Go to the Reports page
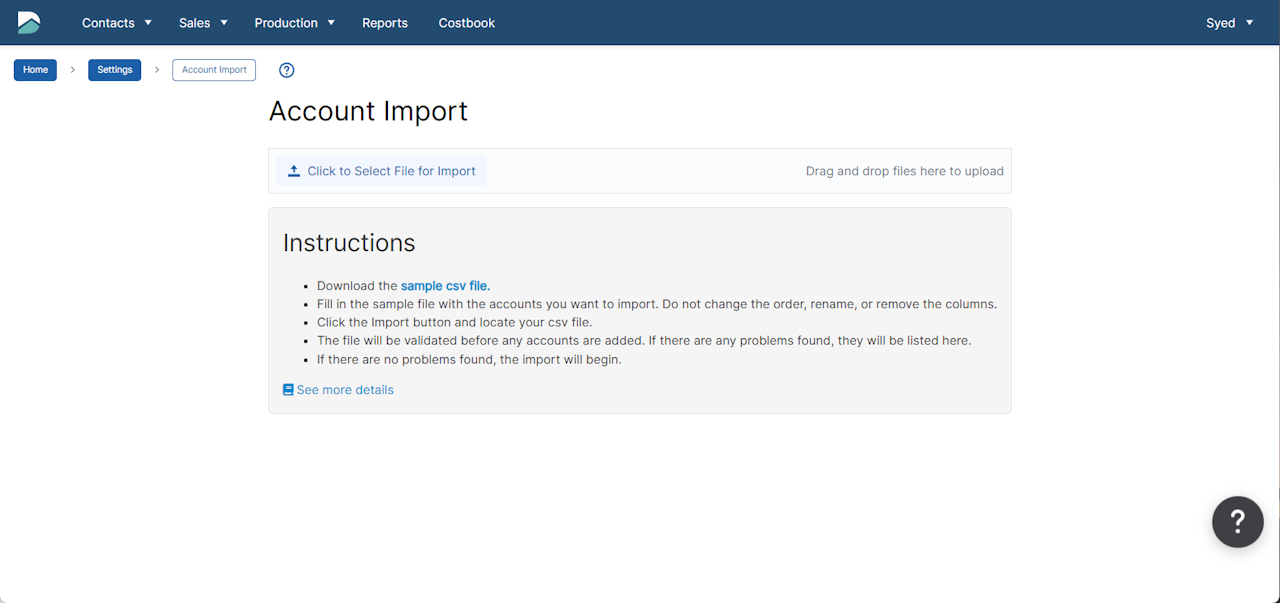The height and width of the screenshot is (603, 1280). (x=385, y=23)
